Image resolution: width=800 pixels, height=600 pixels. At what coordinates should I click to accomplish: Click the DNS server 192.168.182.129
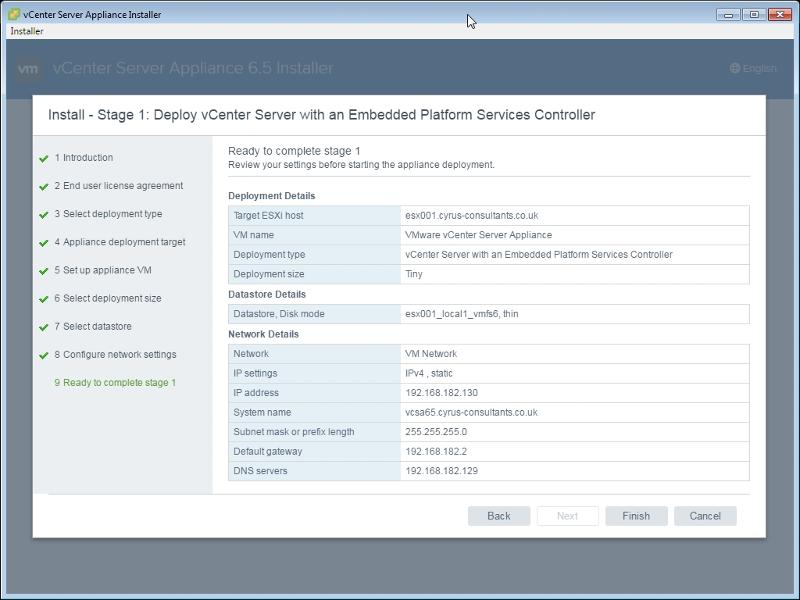click(441, 471)
